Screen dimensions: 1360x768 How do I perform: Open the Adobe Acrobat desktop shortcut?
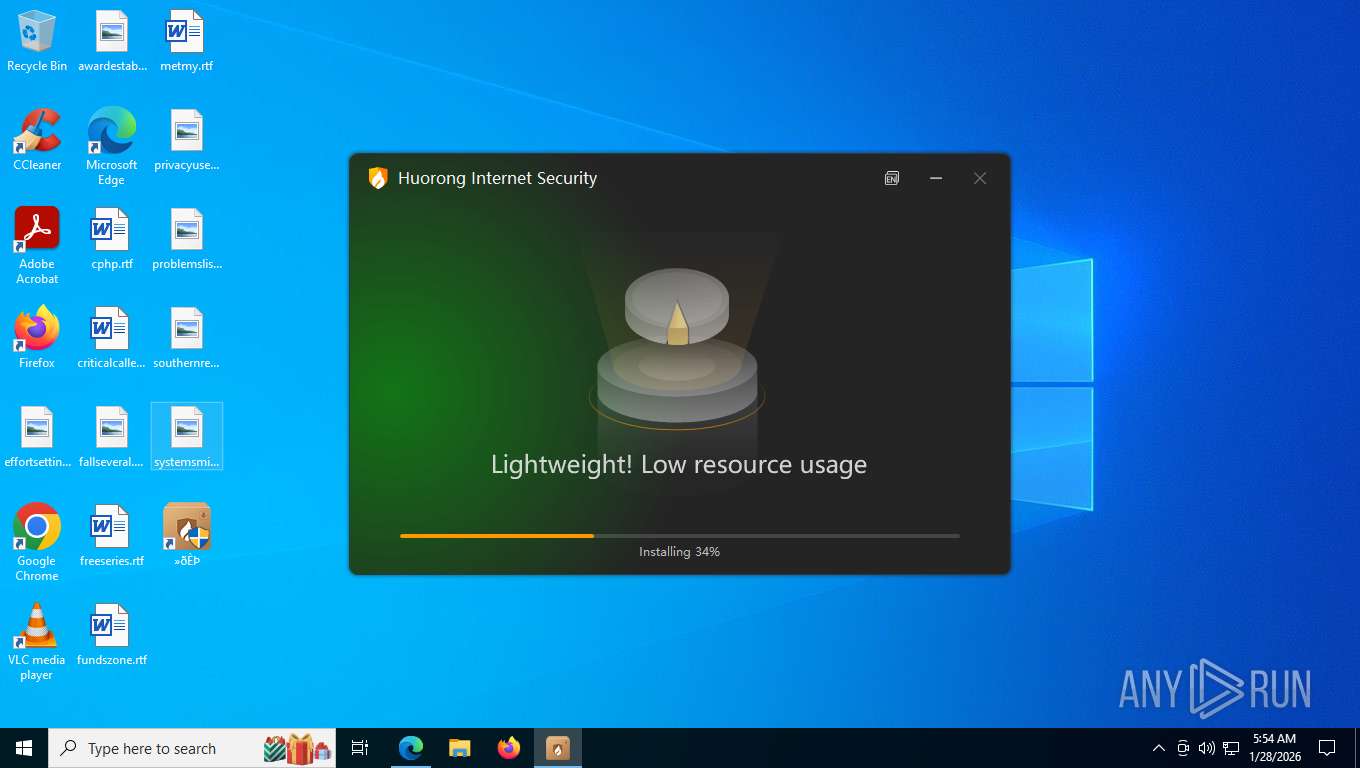37,246
